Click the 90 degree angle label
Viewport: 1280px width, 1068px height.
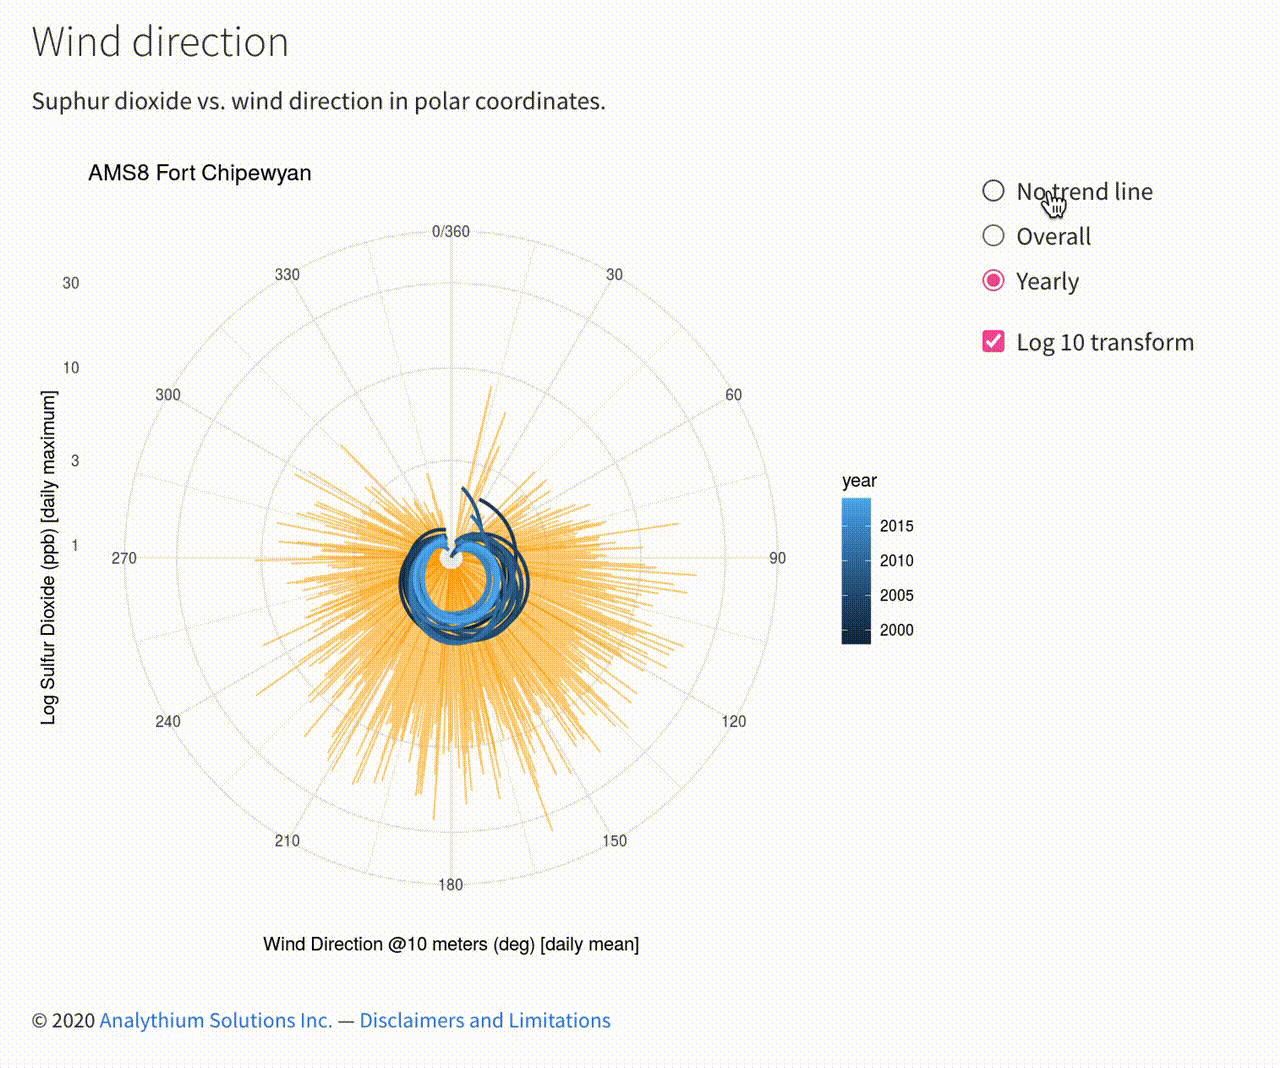point(777,558)
